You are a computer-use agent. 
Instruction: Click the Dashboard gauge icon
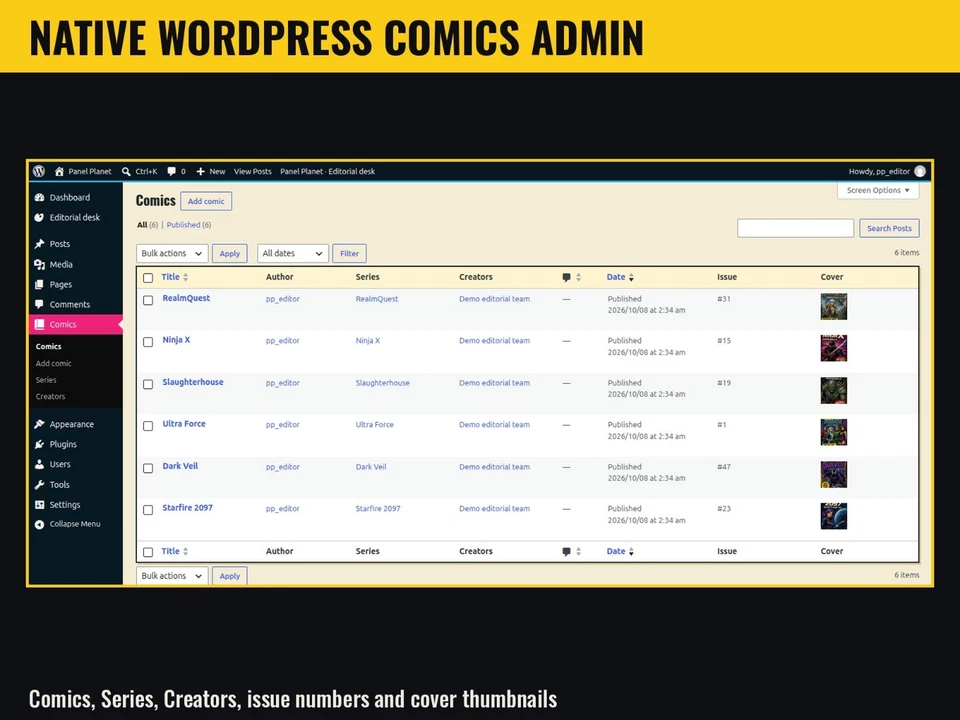(40, 197)
